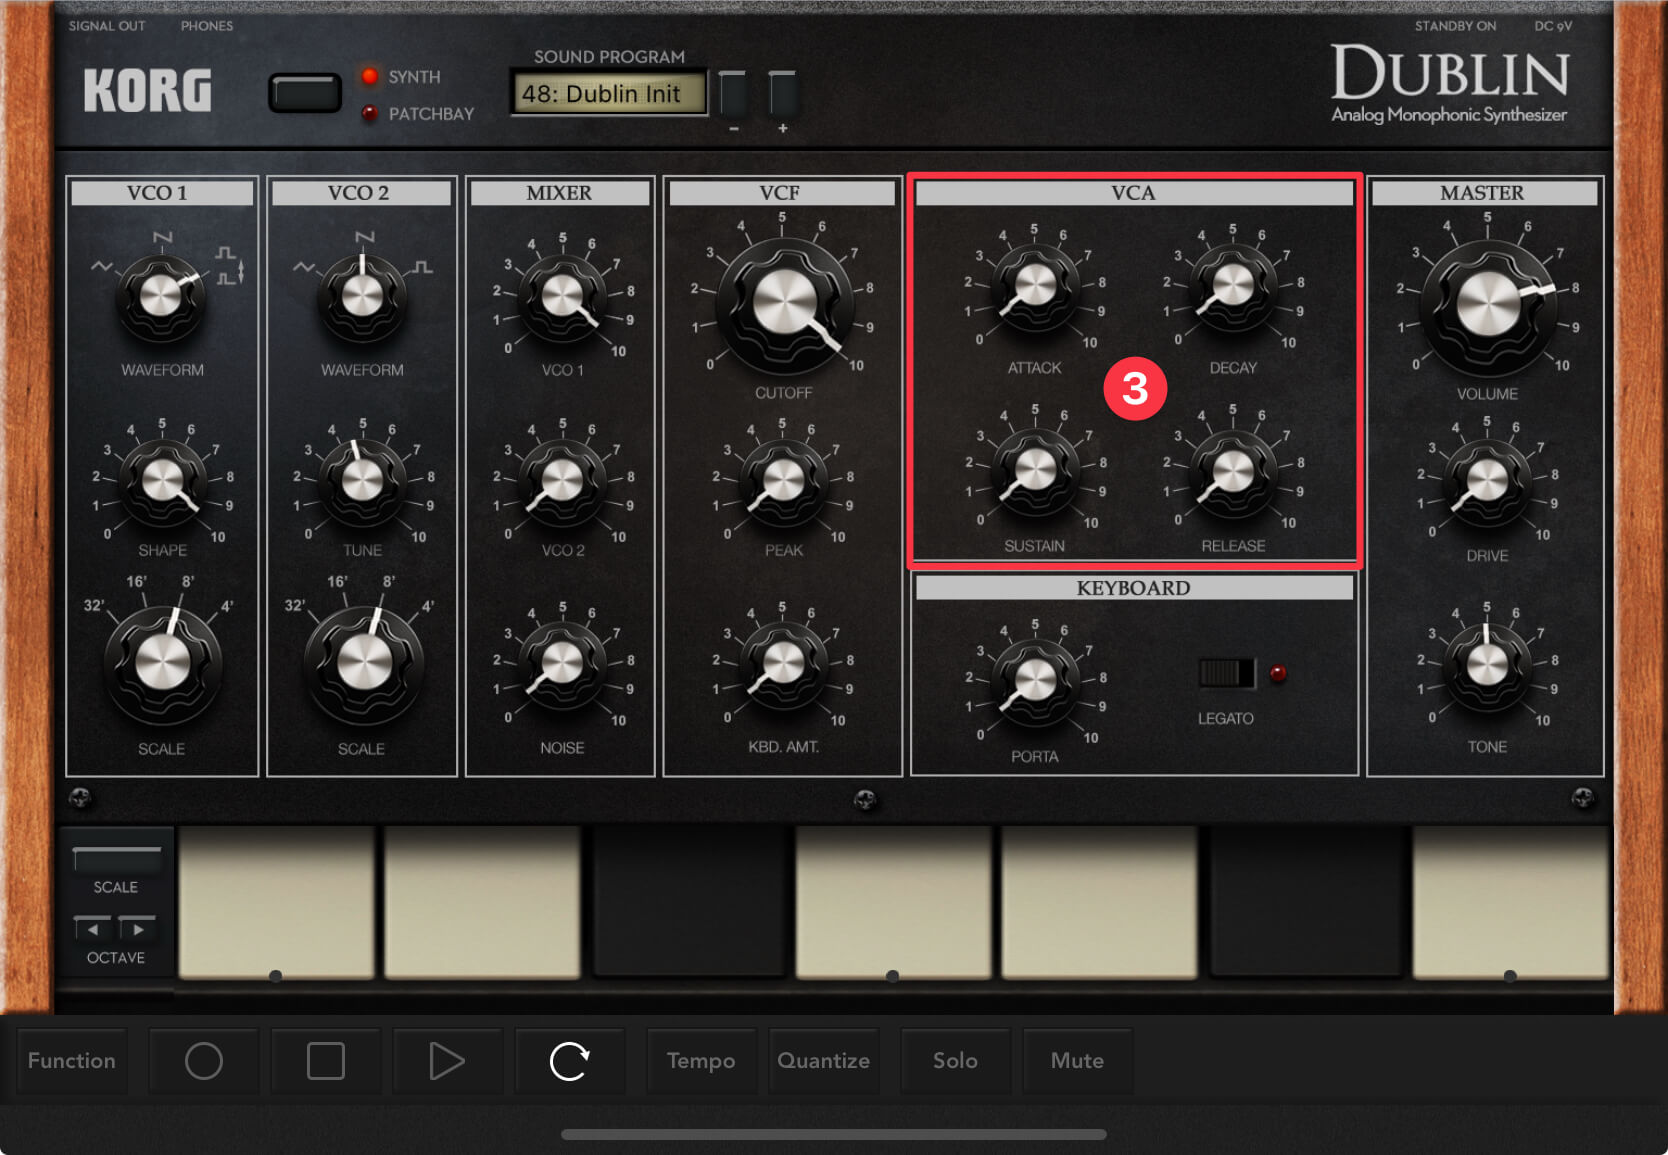Step to previous sound program with minus

point(734,96)
